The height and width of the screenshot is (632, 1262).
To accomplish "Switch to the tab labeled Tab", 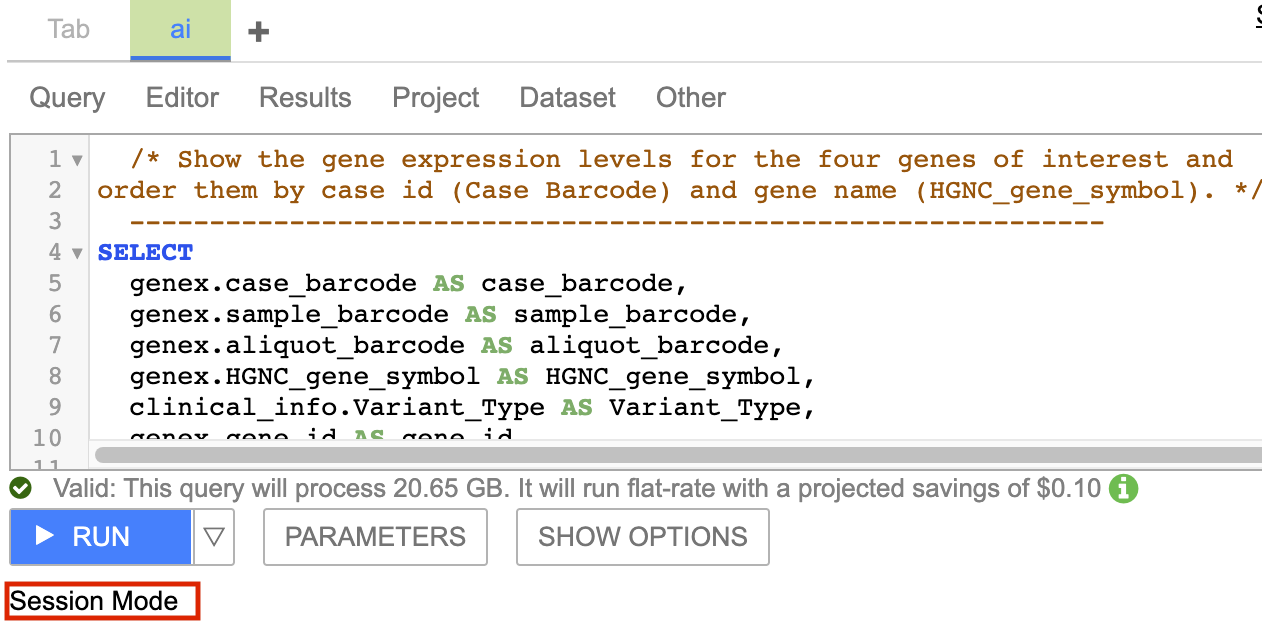I will point(69,29).
